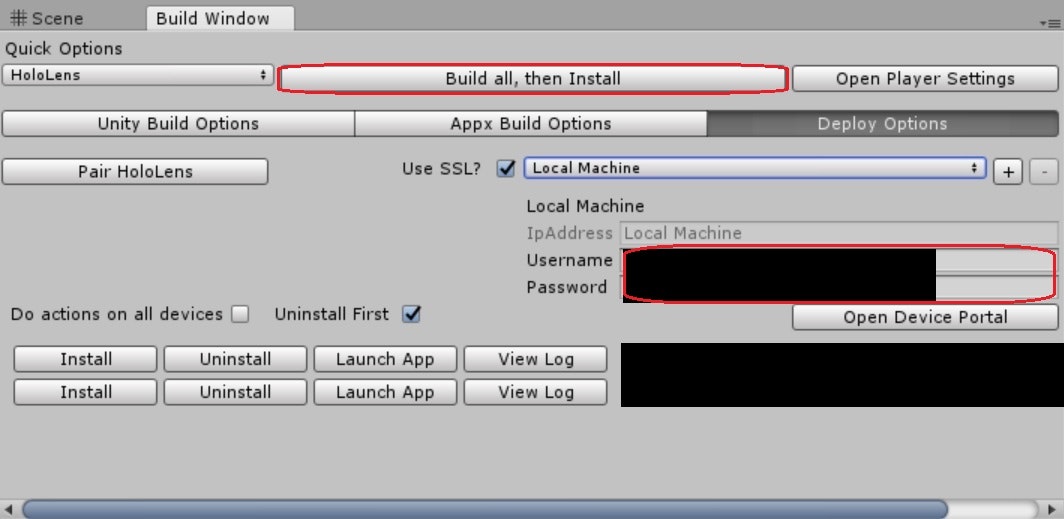Viewport: 1064px width, 519px height.
Task: Click Build all, then Install
Action: coord(533,79)
